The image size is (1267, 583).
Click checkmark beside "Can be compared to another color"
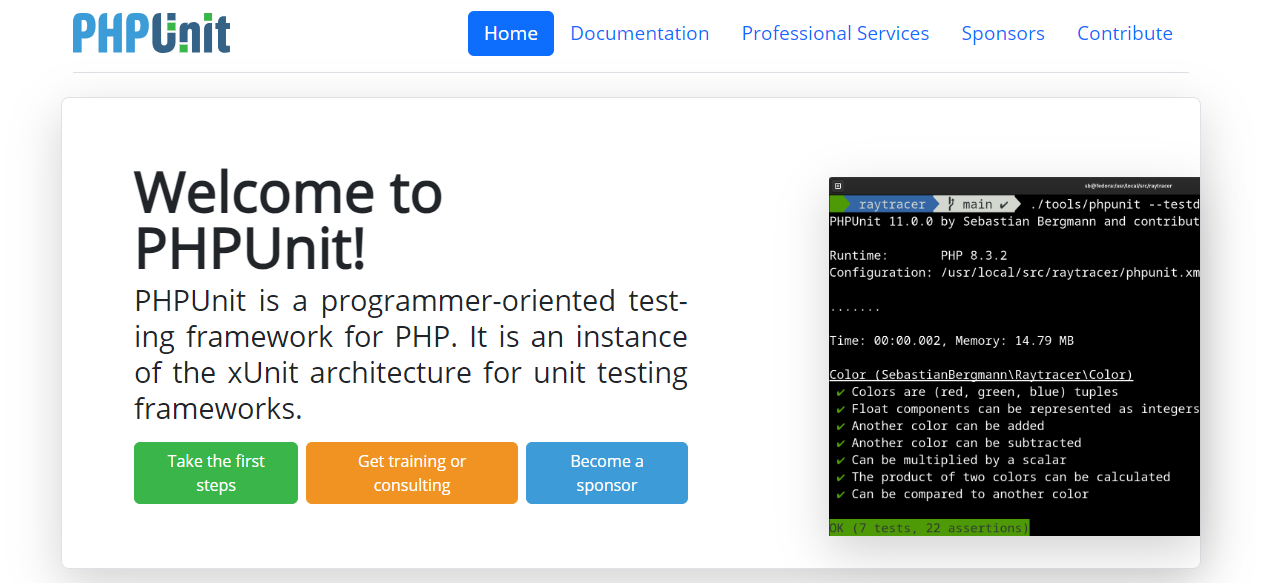pyautogui.click(x=841, y=494)
